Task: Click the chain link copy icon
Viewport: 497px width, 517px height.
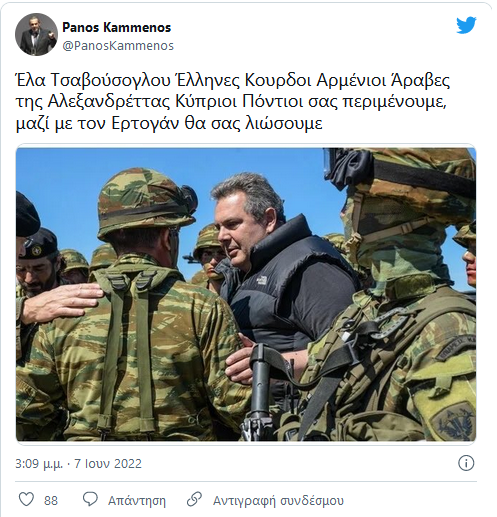Action: coord(194,499)
